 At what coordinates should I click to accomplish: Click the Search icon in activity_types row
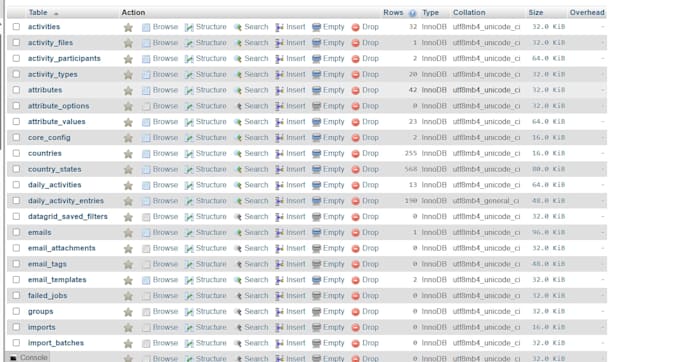238,75
